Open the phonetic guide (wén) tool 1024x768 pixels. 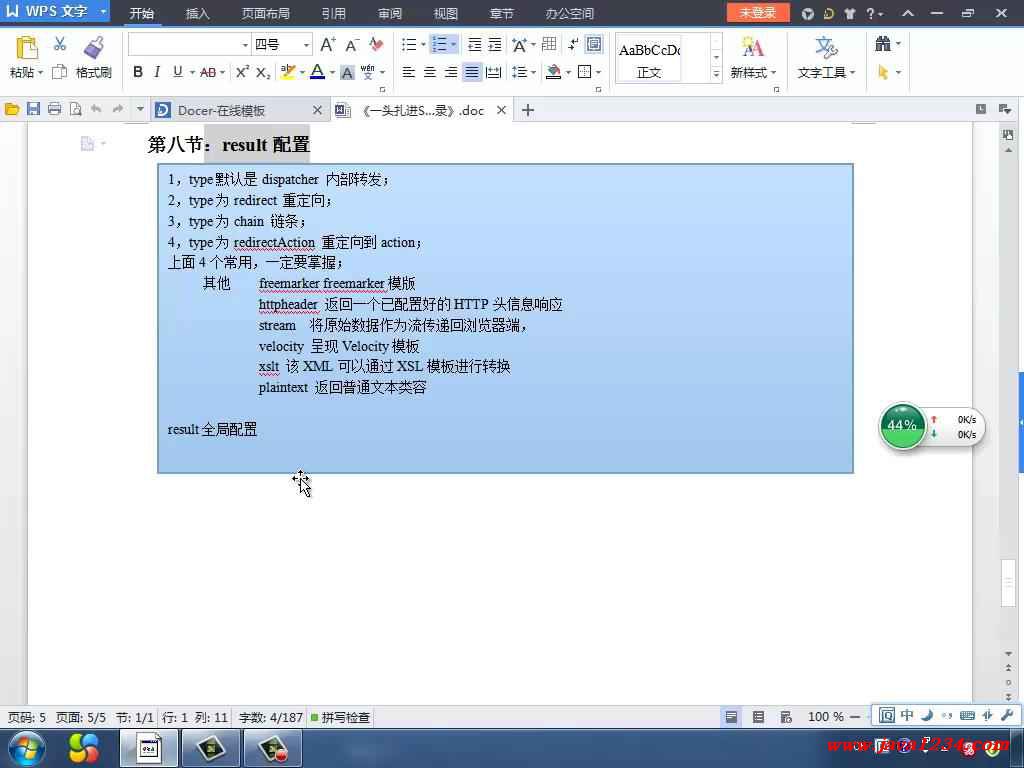368,72
